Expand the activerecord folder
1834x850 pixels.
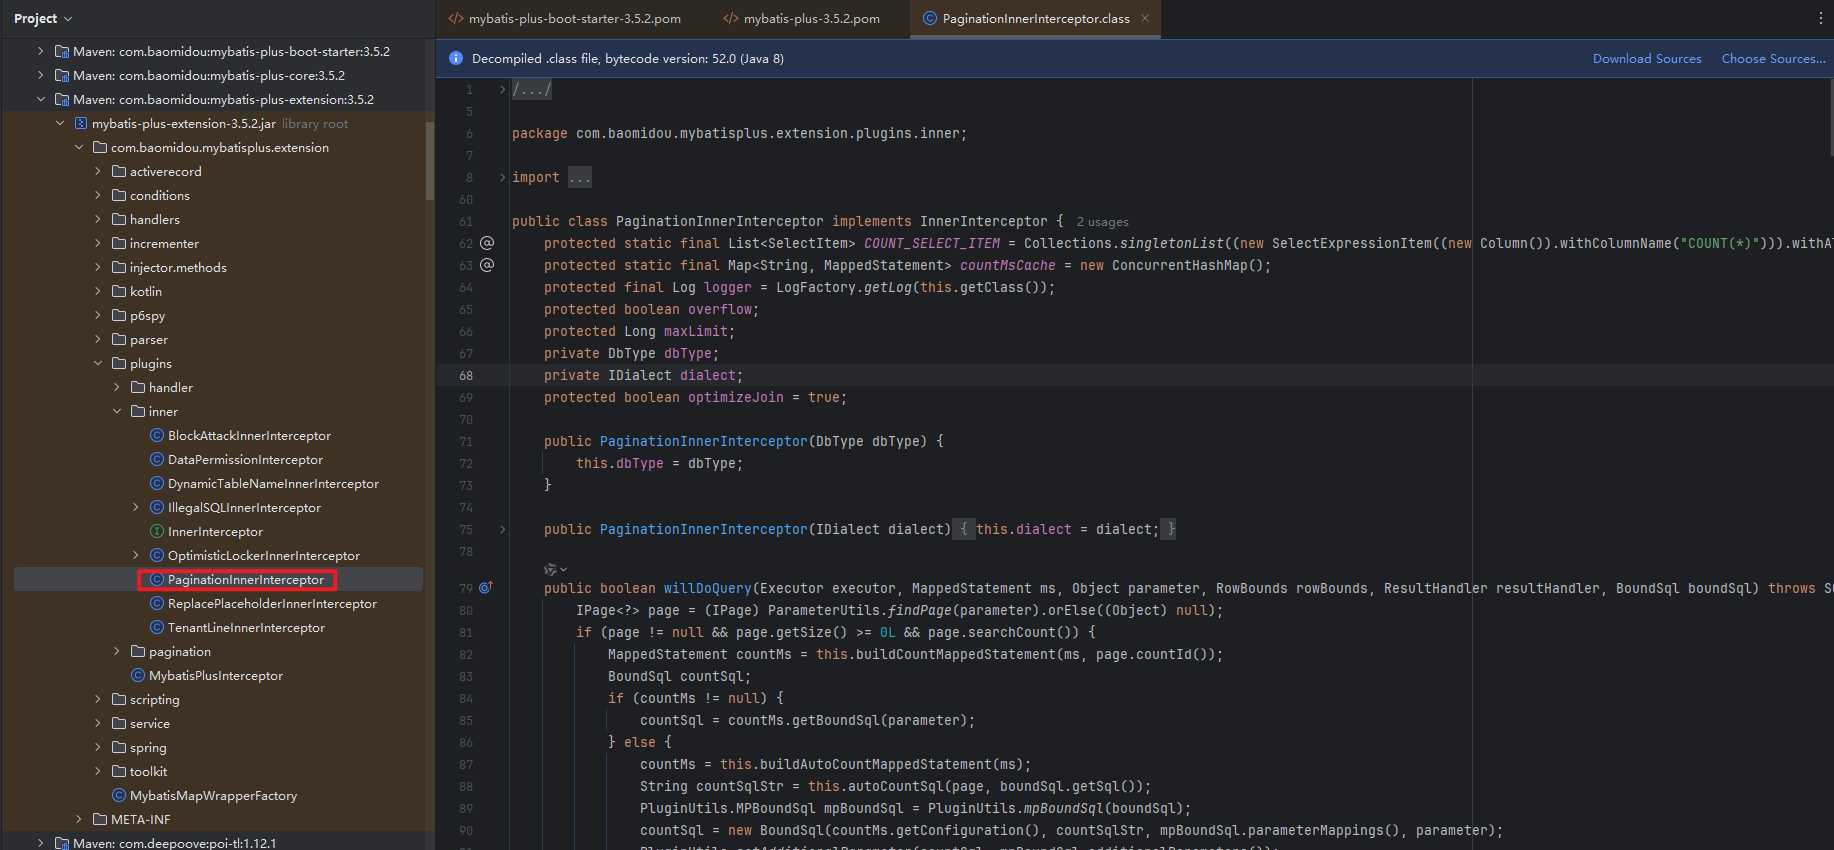click(x=98, y=172)
